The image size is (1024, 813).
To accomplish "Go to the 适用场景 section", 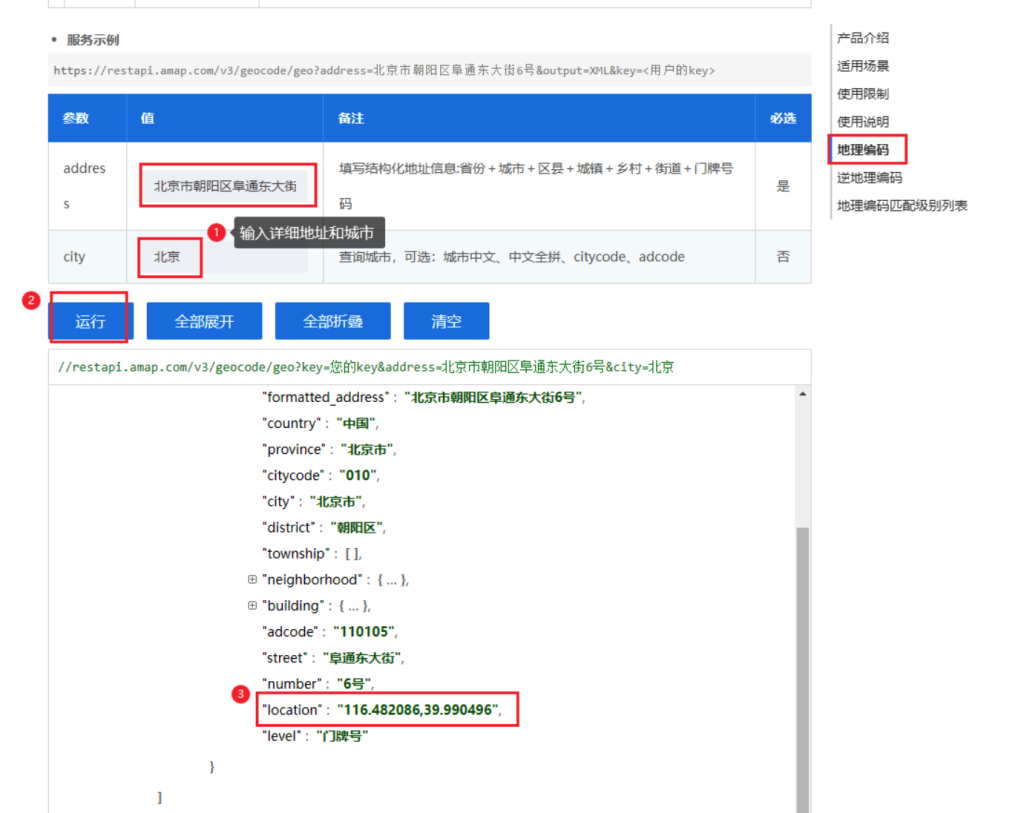I will coord(862,66).
